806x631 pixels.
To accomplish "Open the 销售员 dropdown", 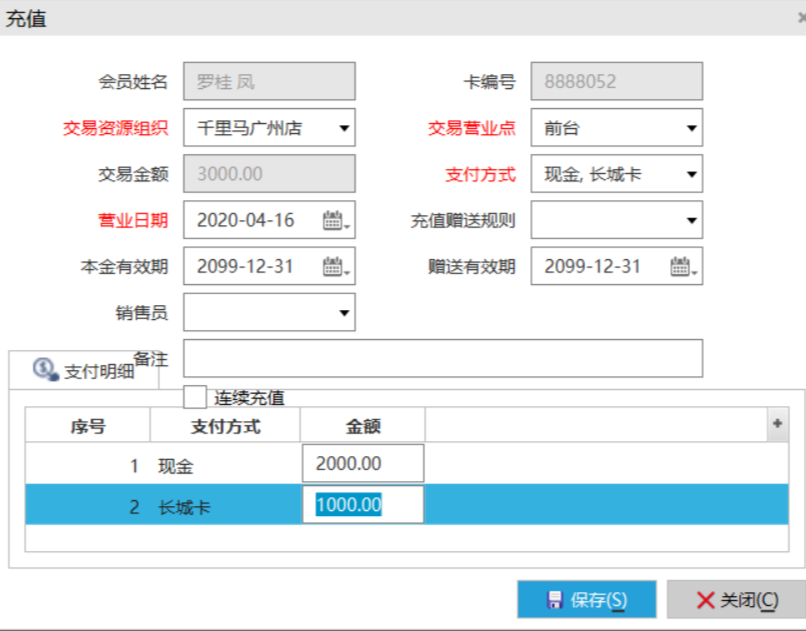I will (344, 313).
